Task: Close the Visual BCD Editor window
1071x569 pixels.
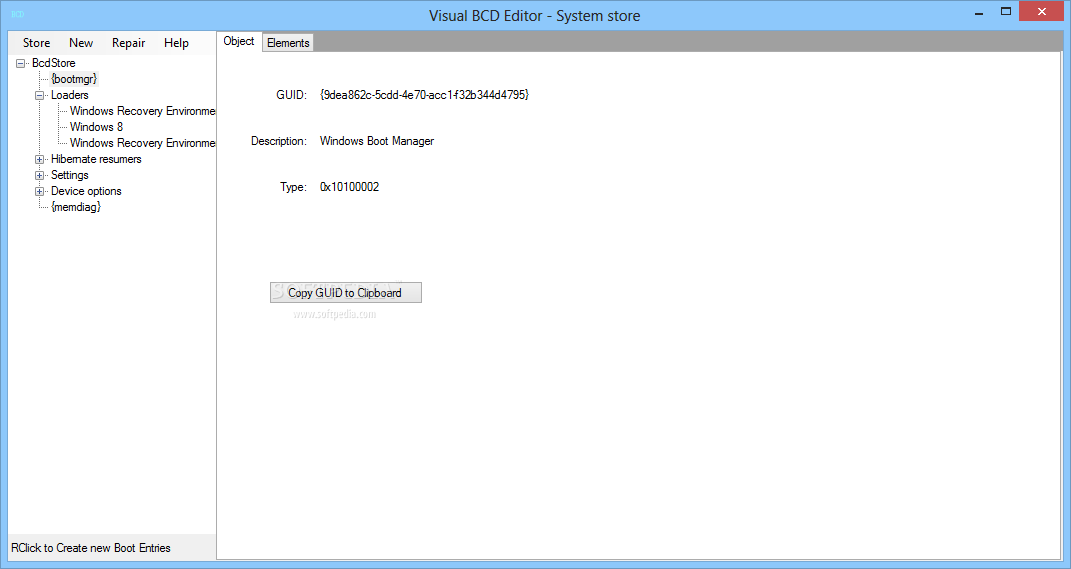Action: pyautogui.click(x=1042, y=12)
